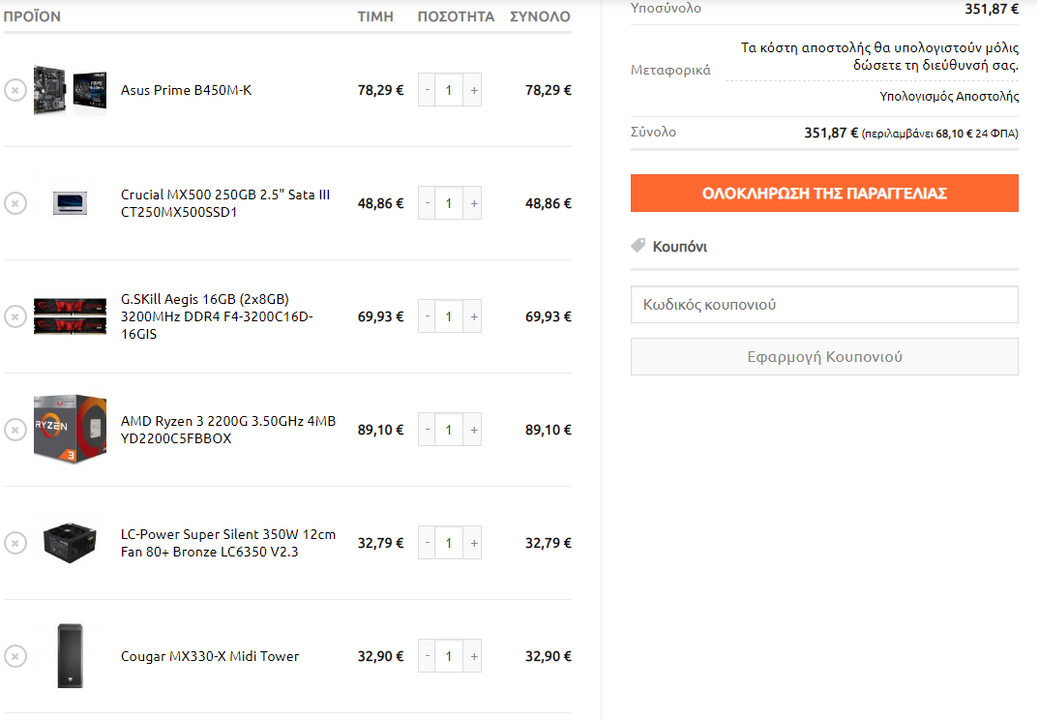The height and width of the screenshot is (720, 1039).
Task: Increase quantity of AMD Ryzen 3 2200G
Action: (x=474, y=430)
